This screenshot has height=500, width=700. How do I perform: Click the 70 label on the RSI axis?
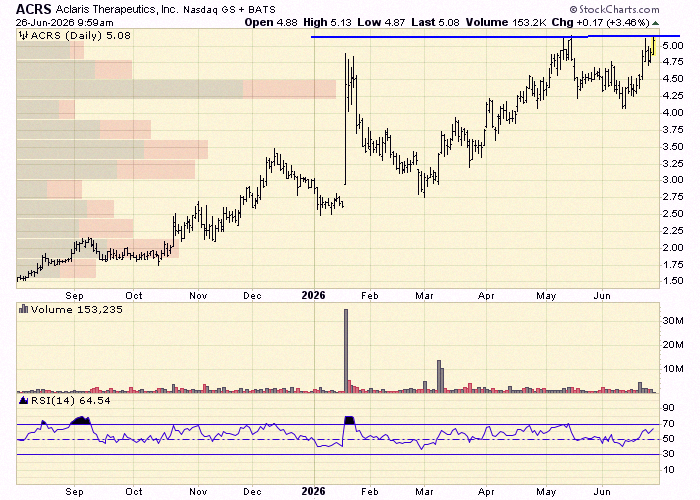669,423
